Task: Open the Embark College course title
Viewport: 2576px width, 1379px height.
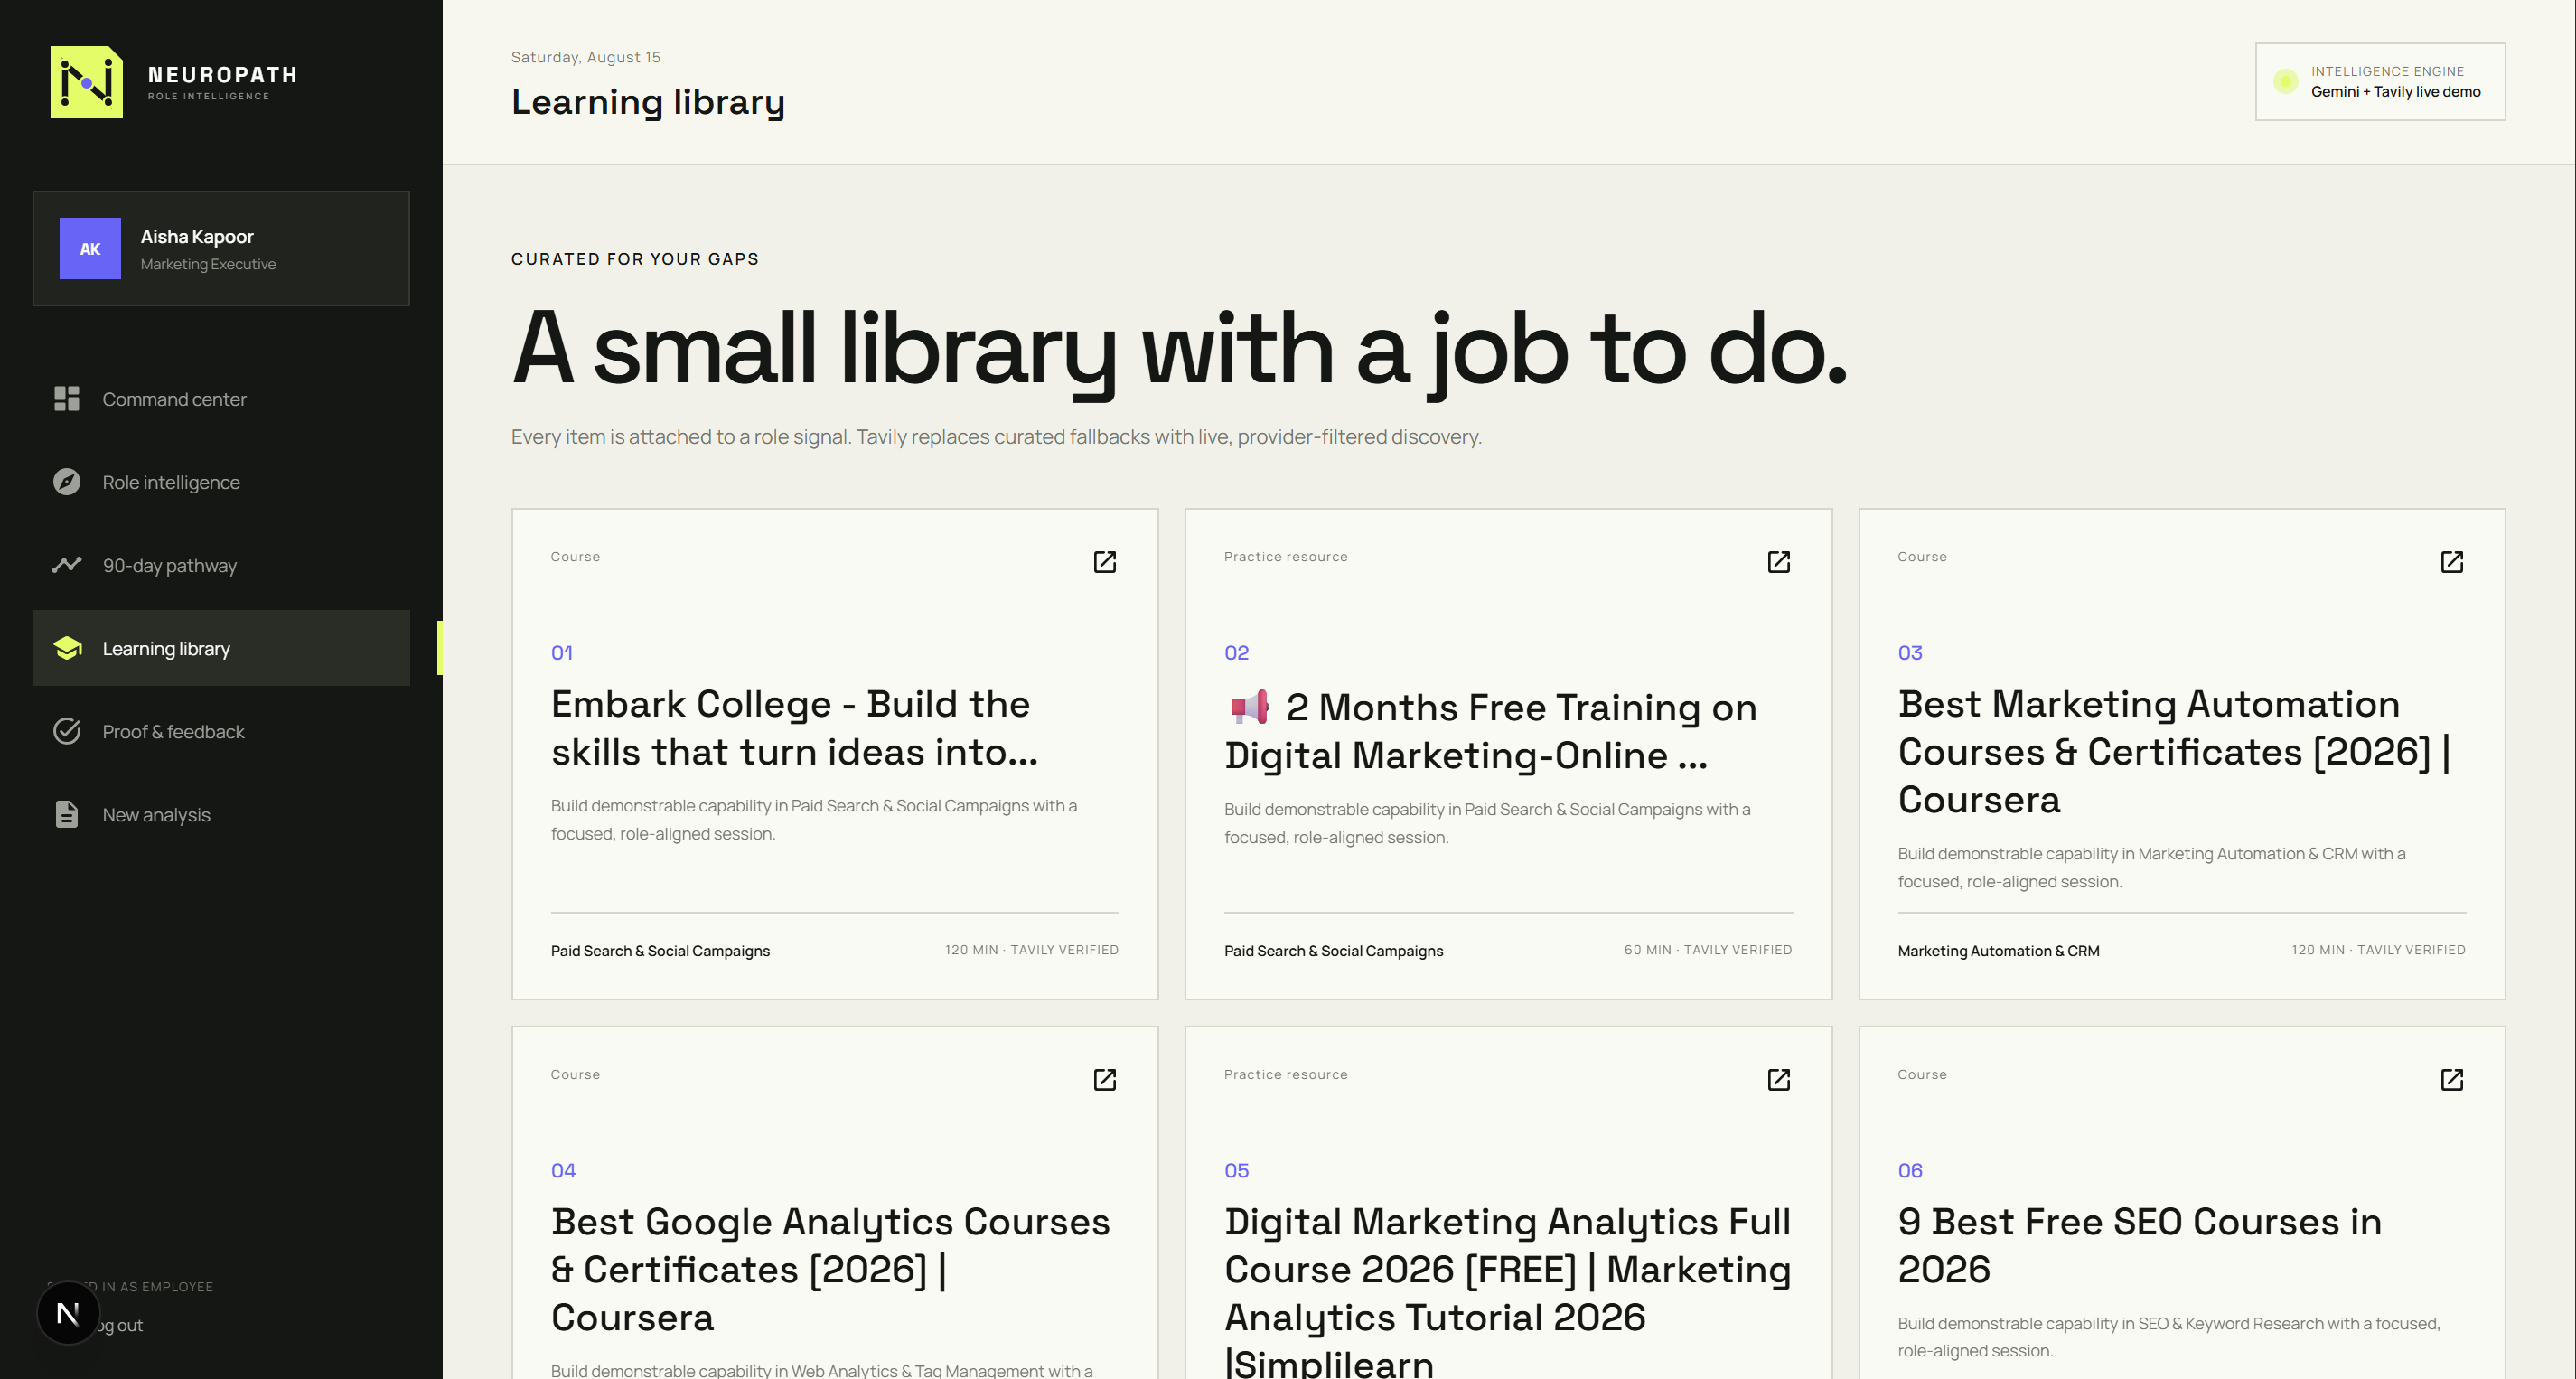Action: click(x=794, y=727)
